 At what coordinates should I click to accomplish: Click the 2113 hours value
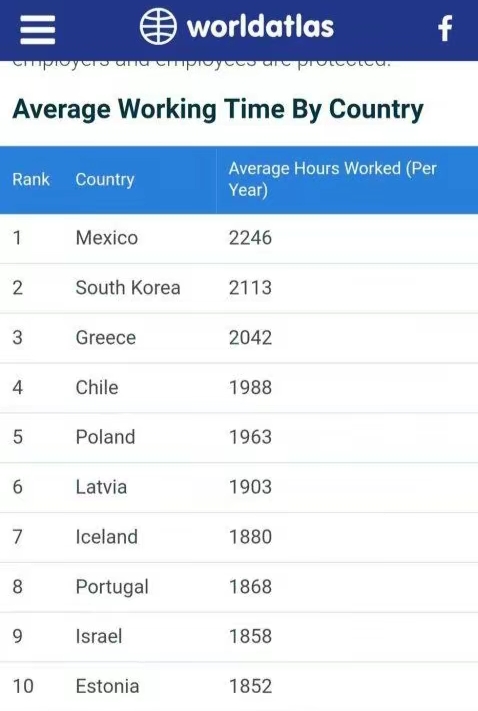tap(250, 288)
